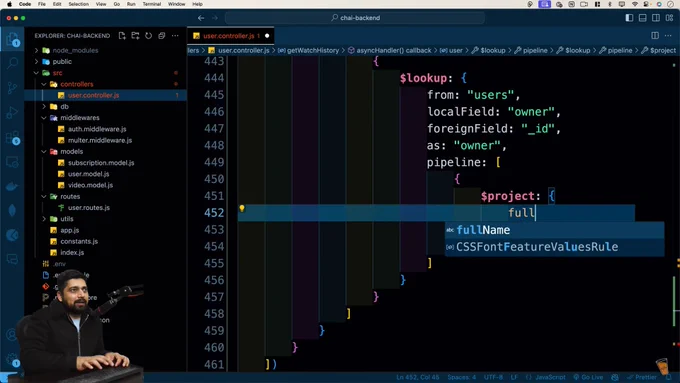Toggle Panel layout icon
Image resolution: width=680 pixels, height=383 pixels.
[643, 18]
